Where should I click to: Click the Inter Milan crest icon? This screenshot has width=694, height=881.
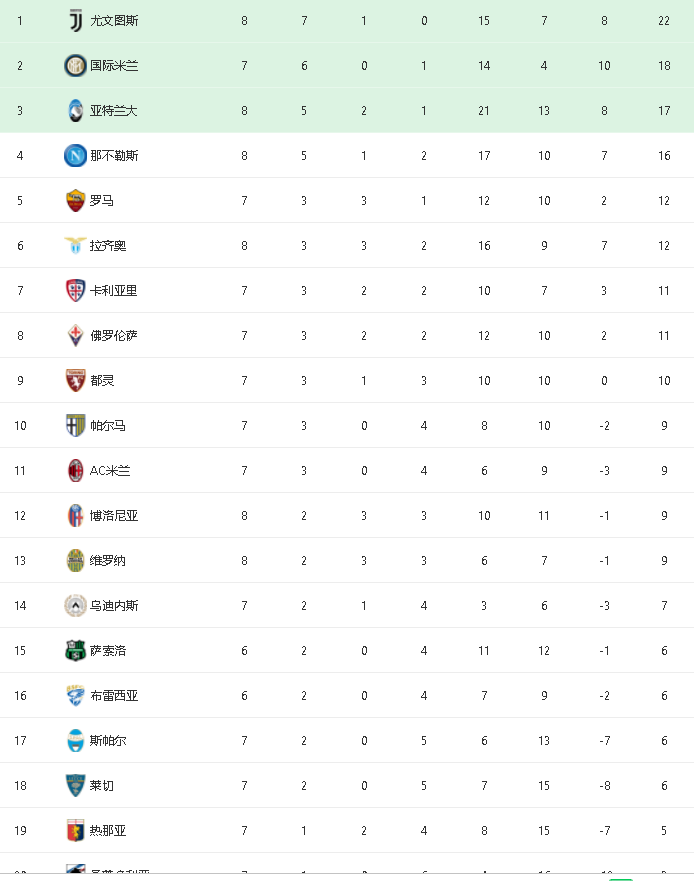pos(75,66)
